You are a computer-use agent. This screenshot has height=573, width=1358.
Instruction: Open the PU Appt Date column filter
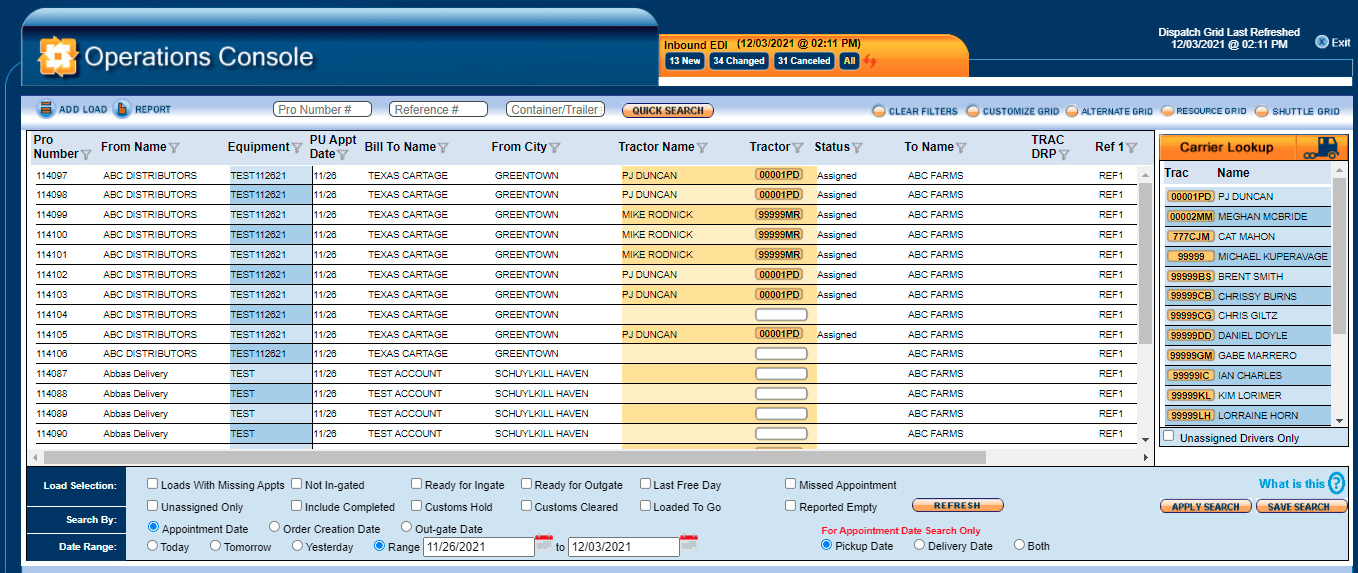click(343, 154)
